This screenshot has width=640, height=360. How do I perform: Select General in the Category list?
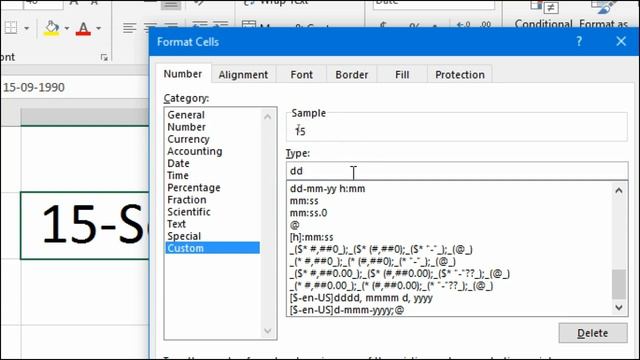[x=213, y=115]
